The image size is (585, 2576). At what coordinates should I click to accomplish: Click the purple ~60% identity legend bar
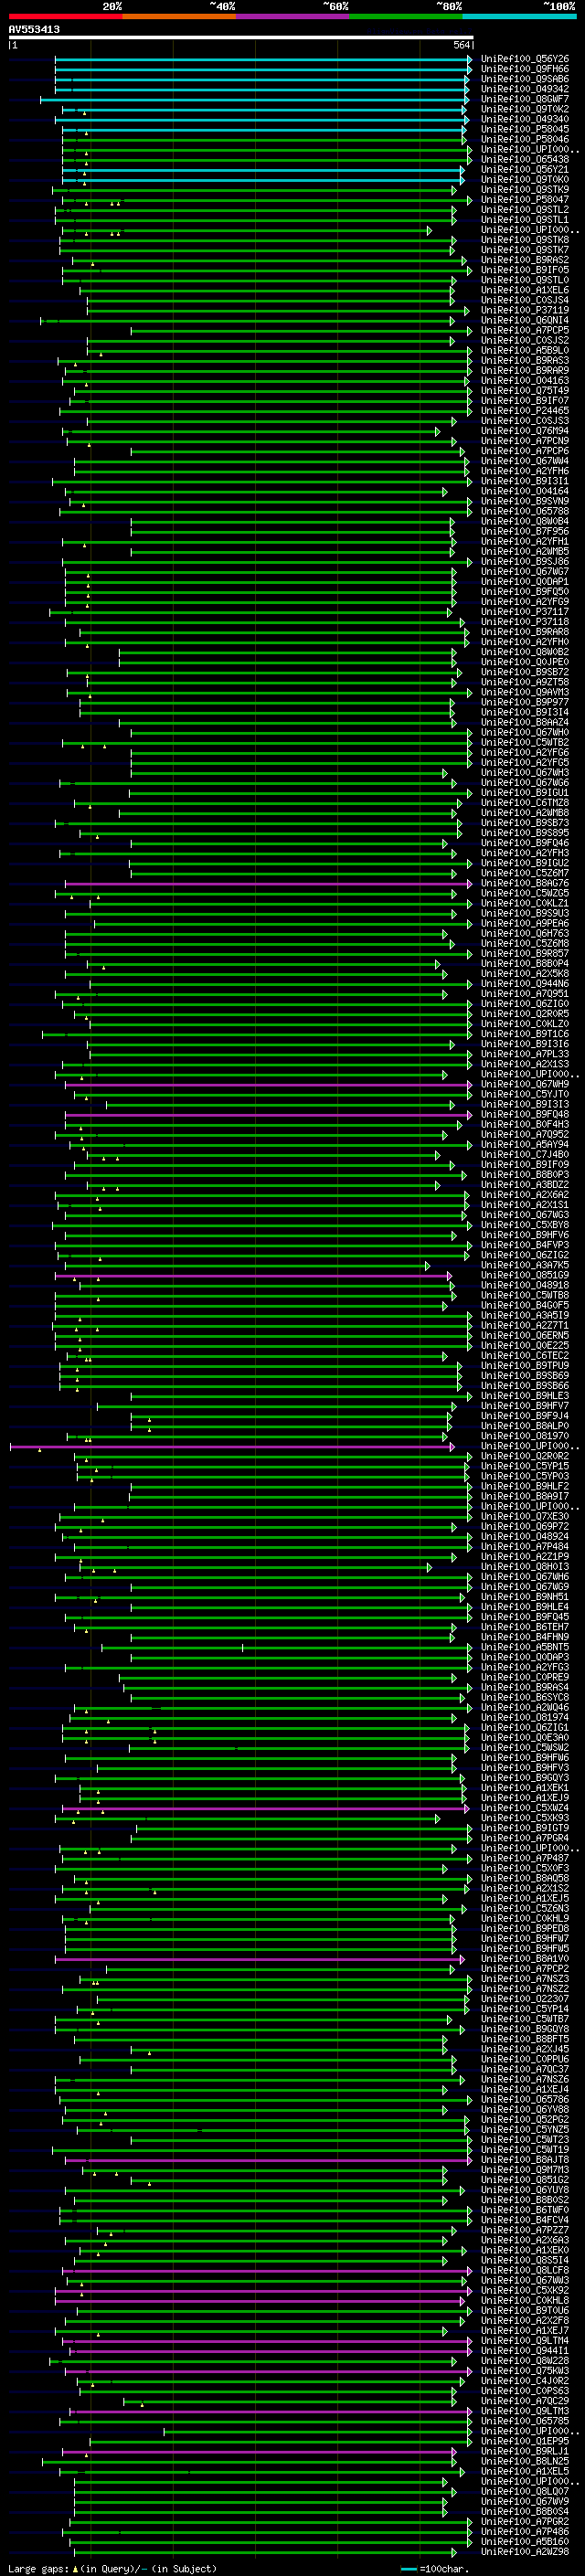(292, 17)
